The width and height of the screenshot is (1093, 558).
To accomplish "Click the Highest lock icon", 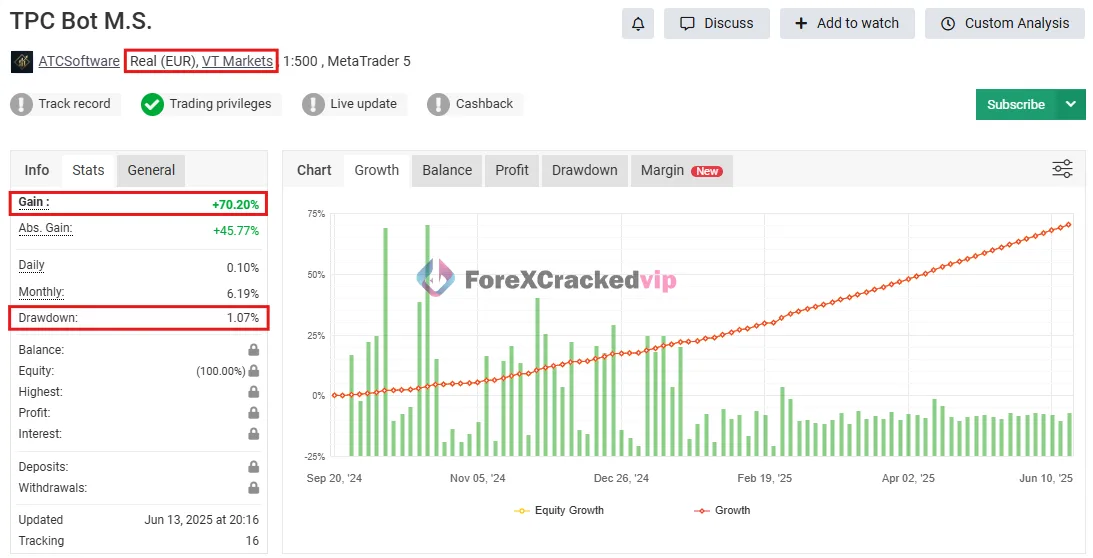I will pyautogui.click(x=254, y=391).
